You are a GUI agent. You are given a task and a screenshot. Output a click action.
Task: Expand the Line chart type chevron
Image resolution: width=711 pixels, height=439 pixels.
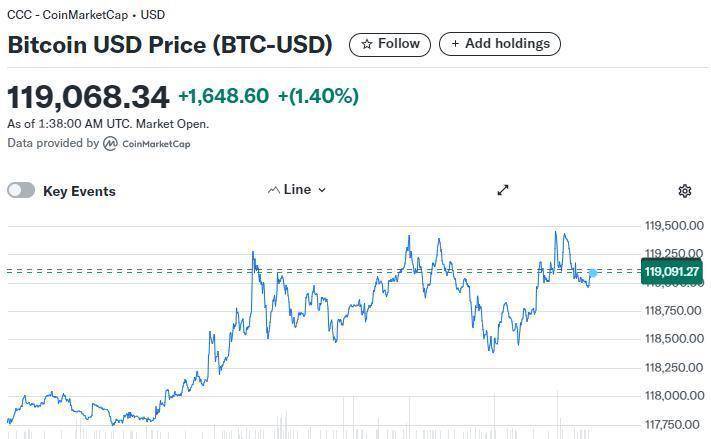[322, 190]
